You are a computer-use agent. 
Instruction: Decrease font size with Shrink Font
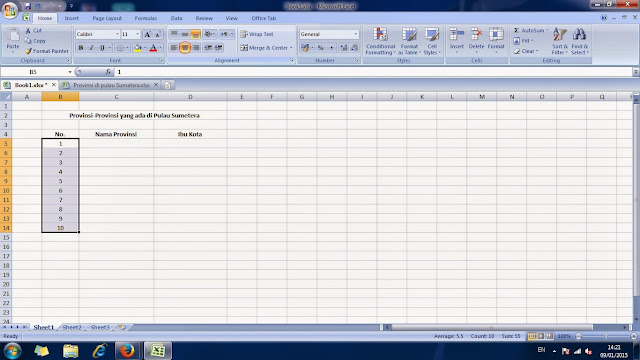coord(158,34)
